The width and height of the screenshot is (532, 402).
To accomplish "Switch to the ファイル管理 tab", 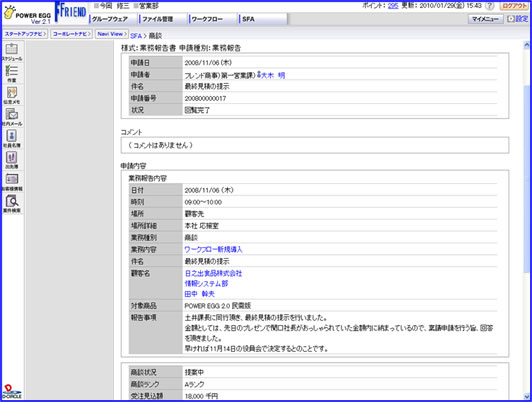I will pos(157,19).
